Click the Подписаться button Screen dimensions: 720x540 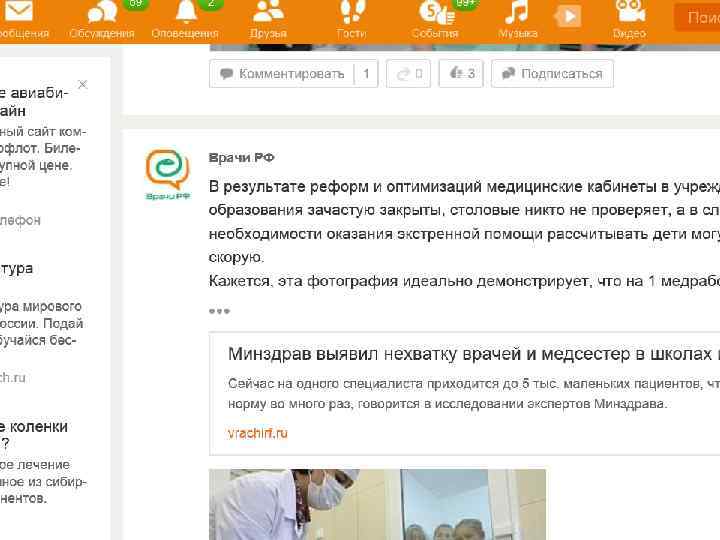tap(552, 73)
